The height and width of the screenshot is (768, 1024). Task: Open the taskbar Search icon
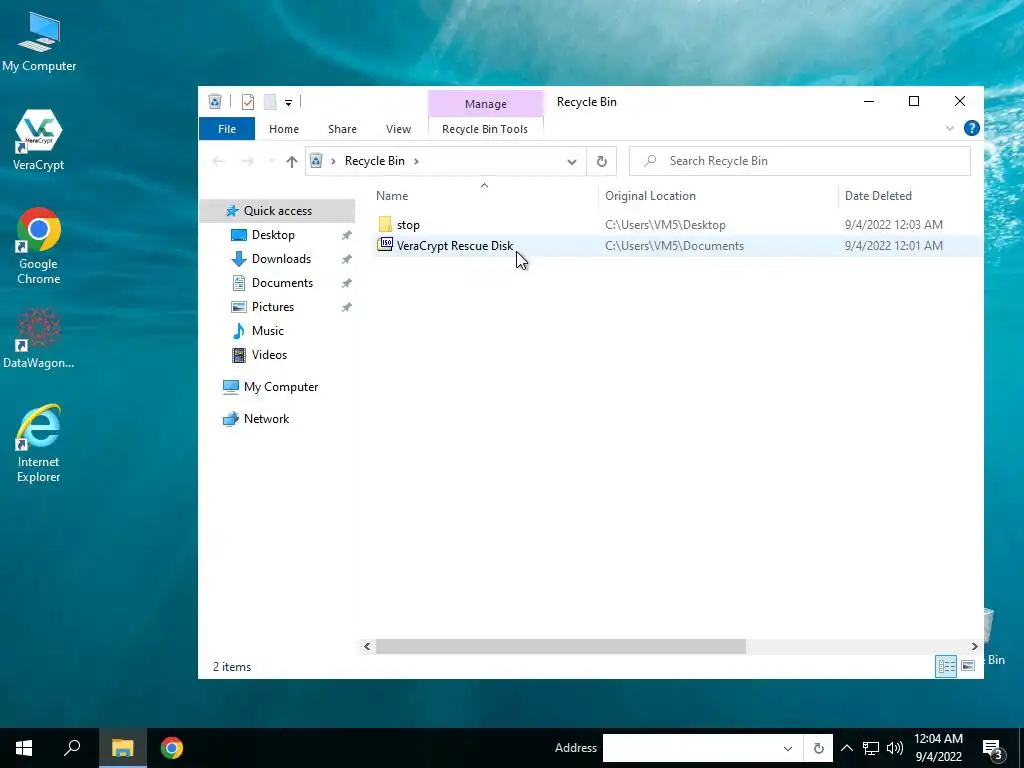tap(72, 748)
